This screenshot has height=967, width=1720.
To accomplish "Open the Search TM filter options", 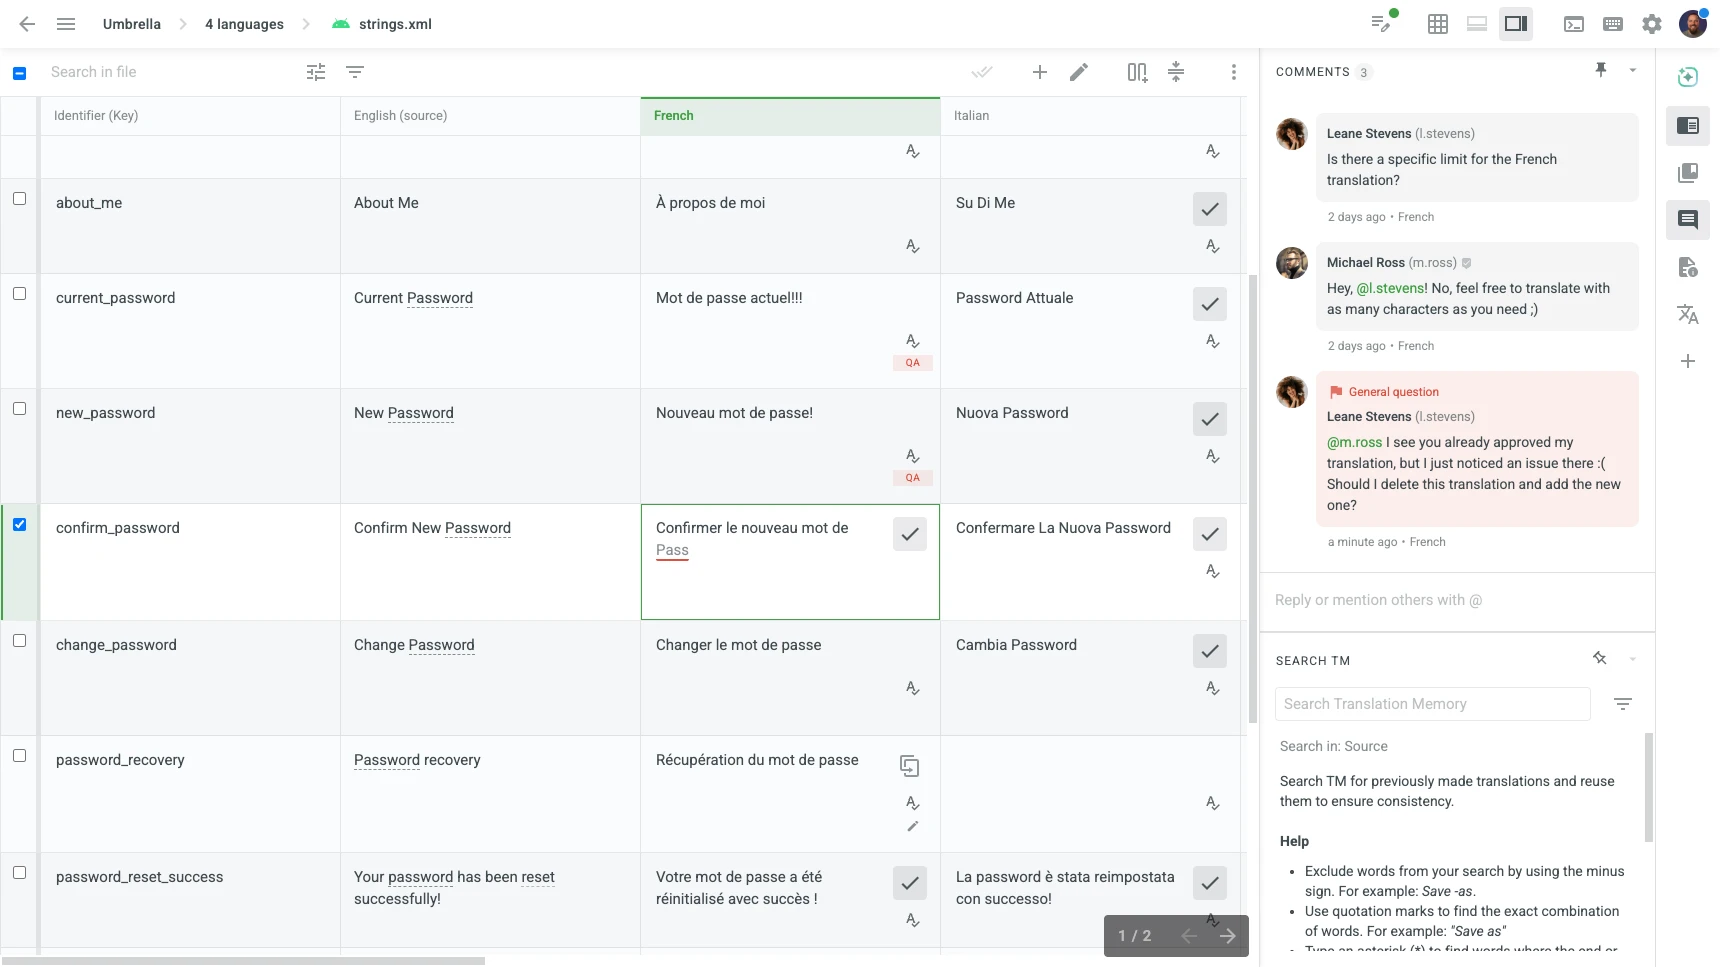I will pyautogui.click(x=1623, y=704).
